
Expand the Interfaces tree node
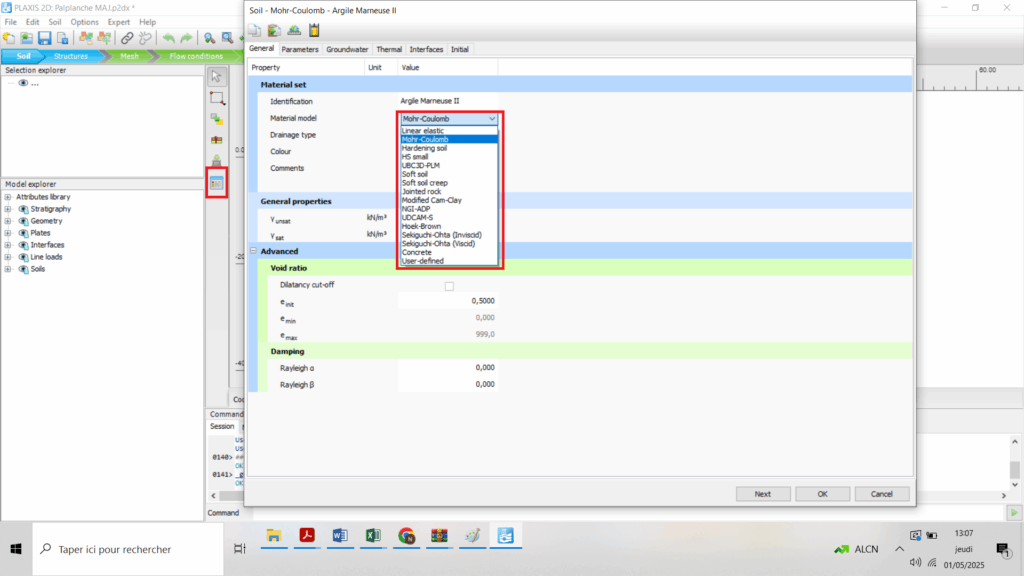[x=8, y=246]
